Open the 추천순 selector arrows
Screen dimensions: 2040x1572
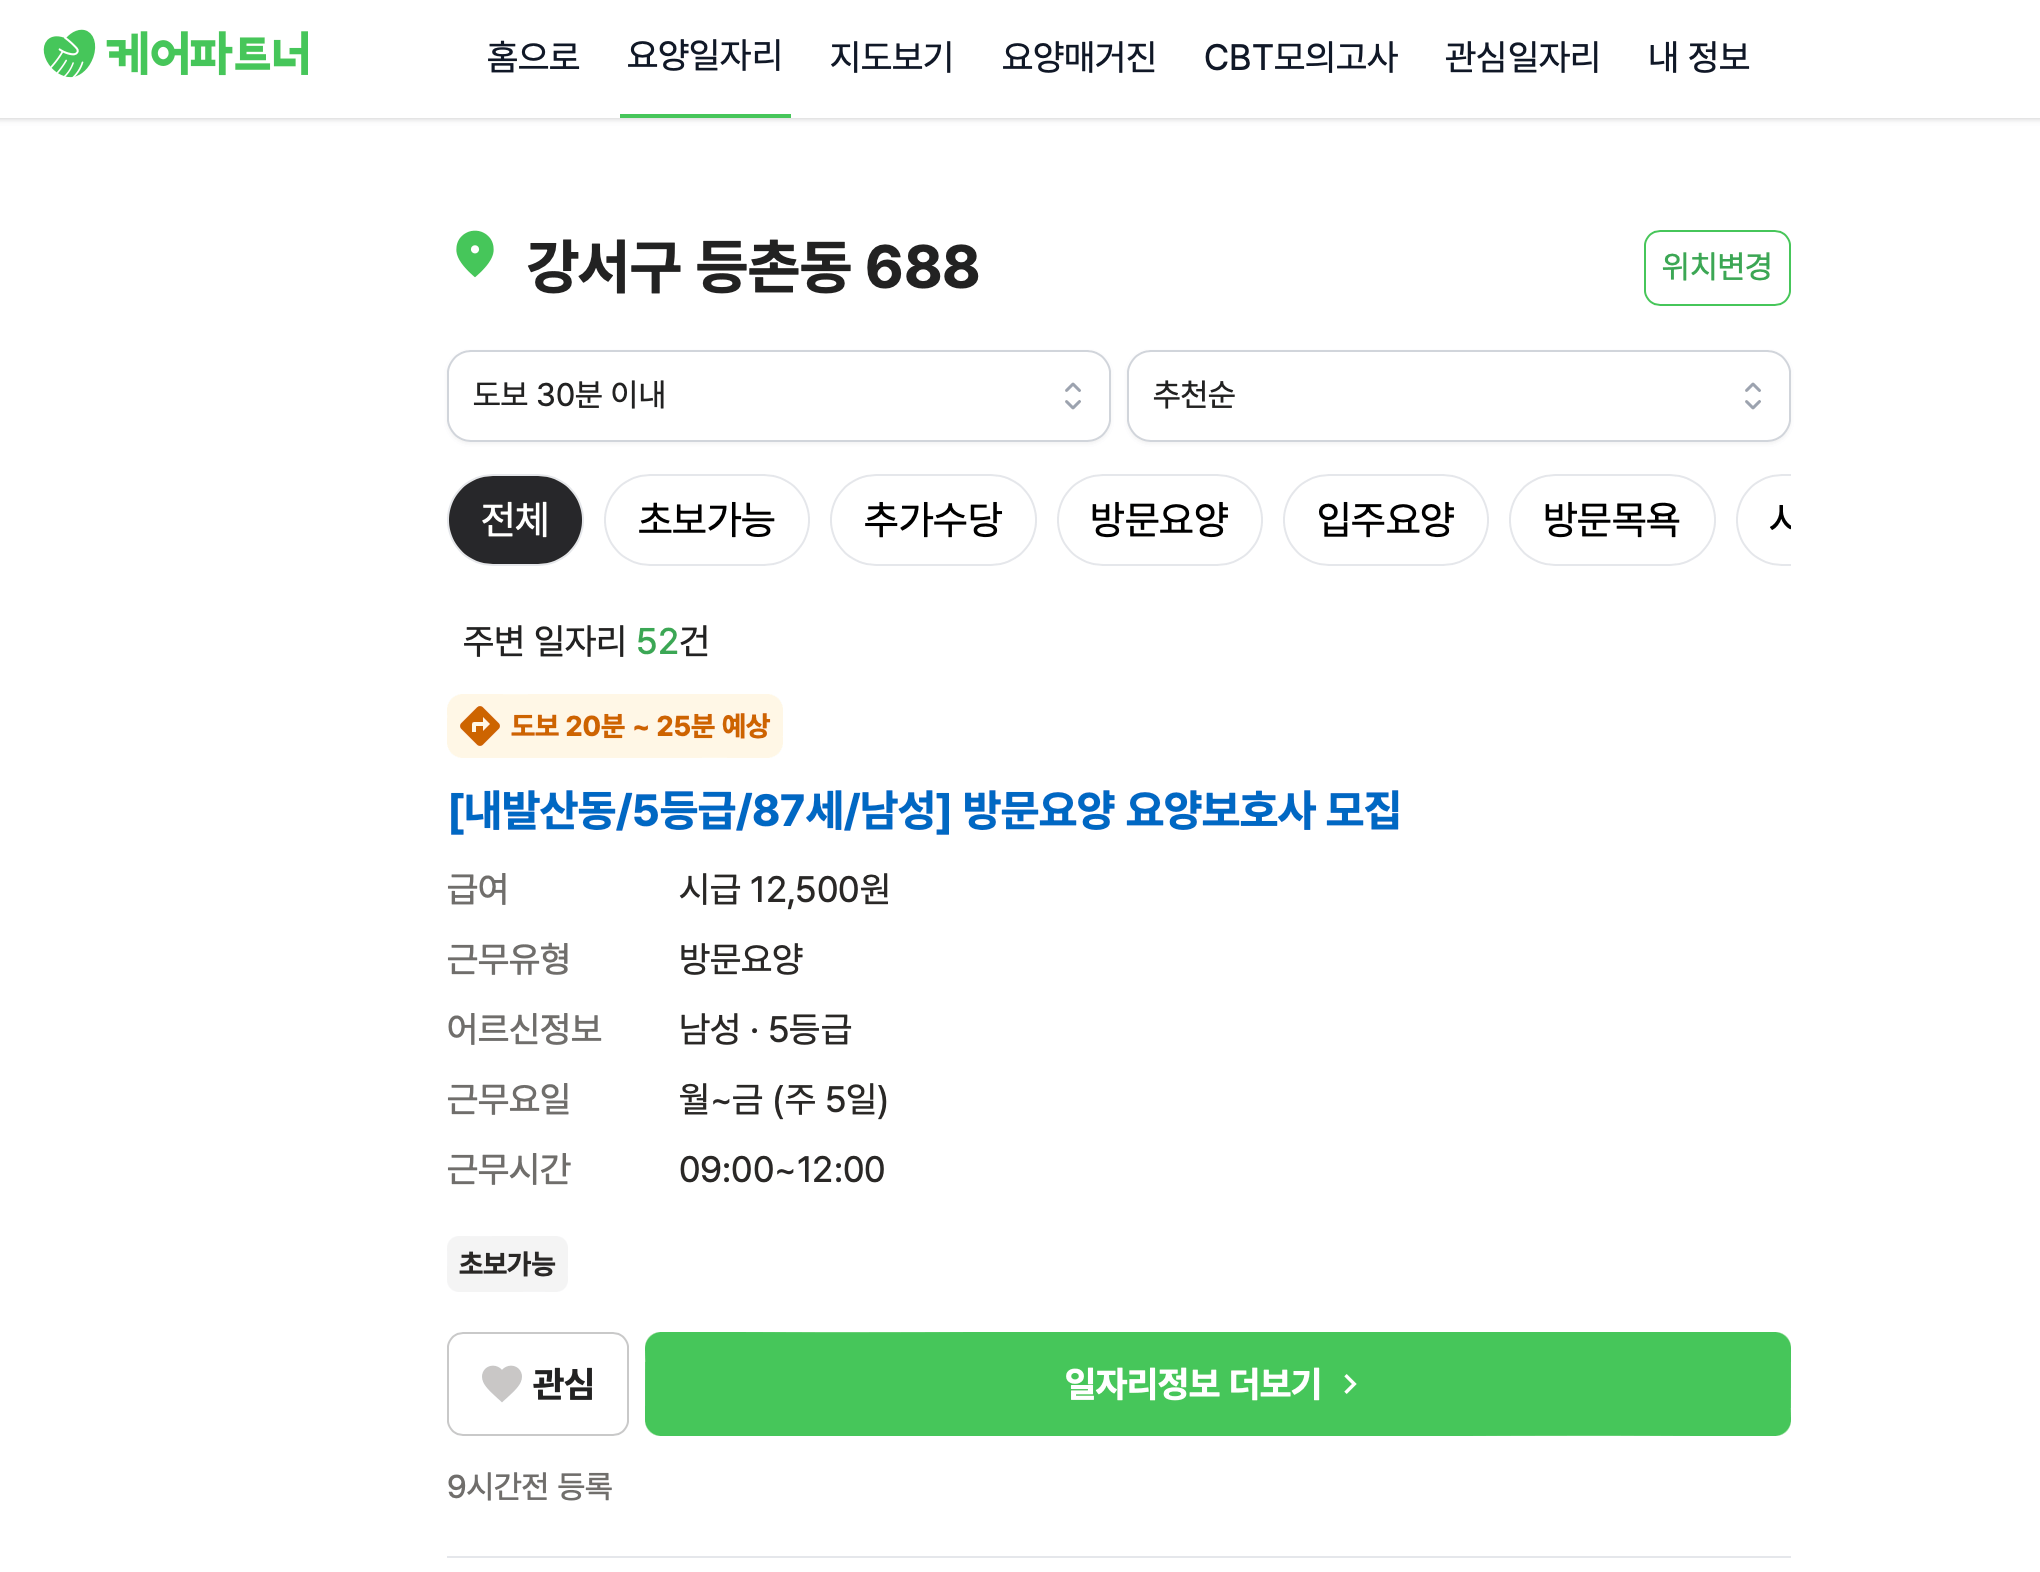1751,397
